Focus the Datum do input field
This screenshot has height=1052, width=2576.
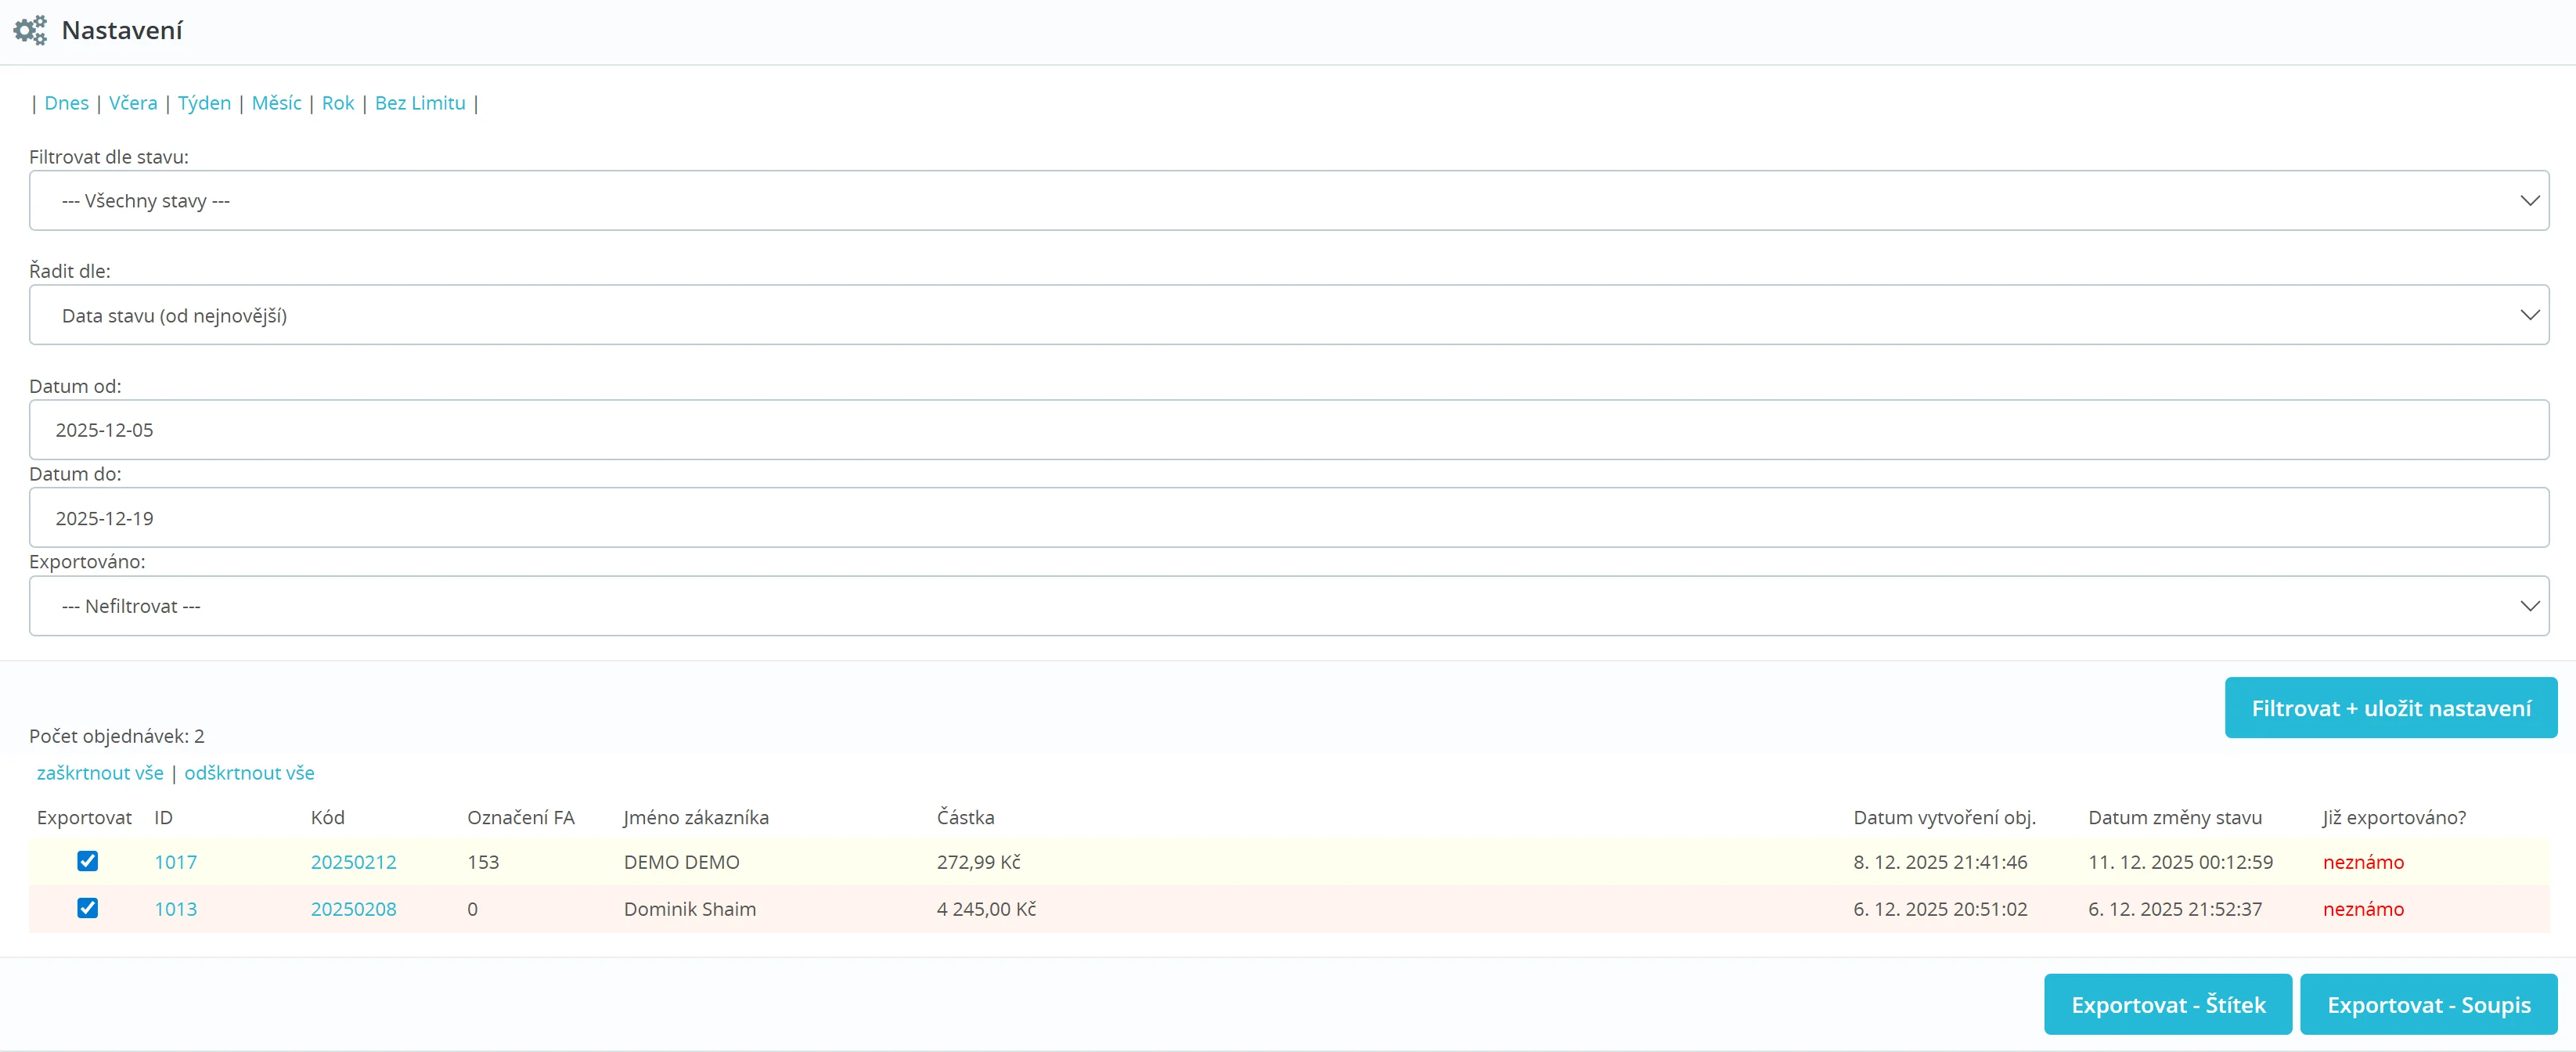pyautogui.click(x=1288, y=518)
